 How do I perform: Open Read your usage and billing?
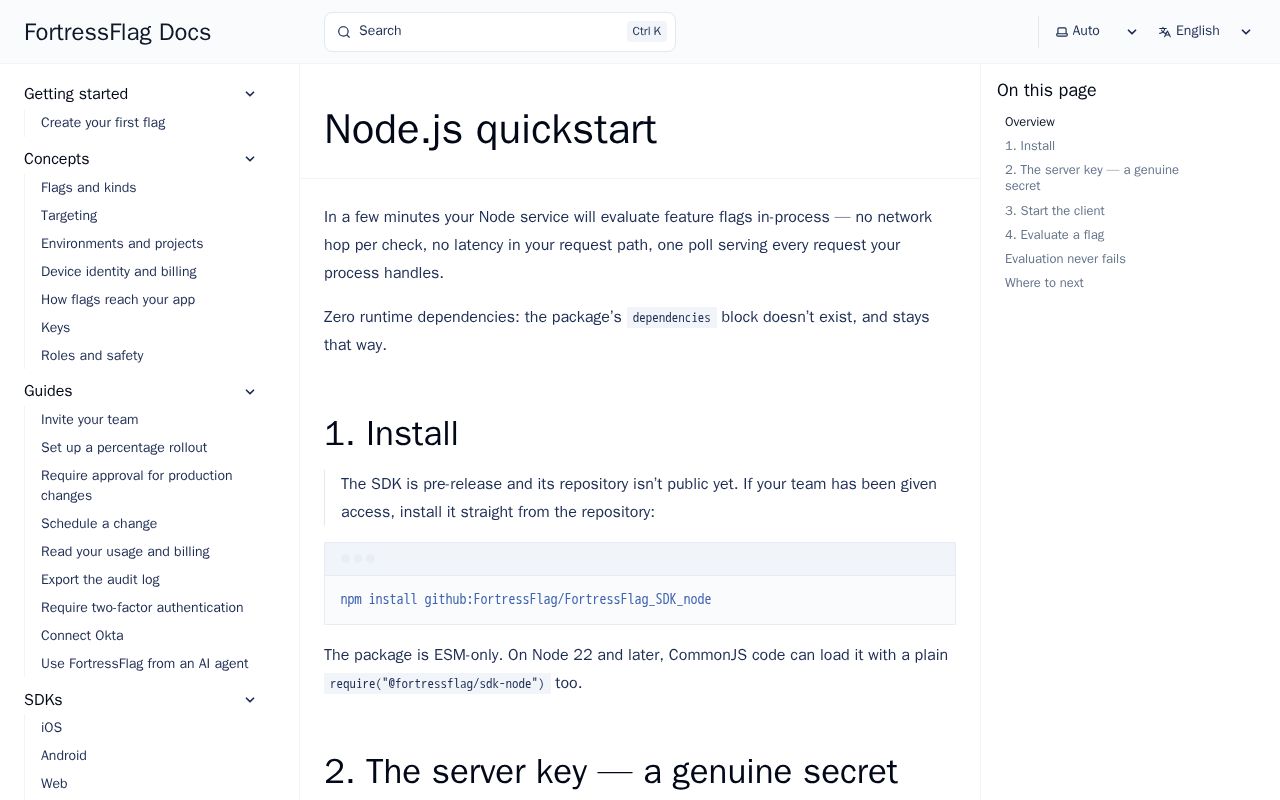point(125,552)
